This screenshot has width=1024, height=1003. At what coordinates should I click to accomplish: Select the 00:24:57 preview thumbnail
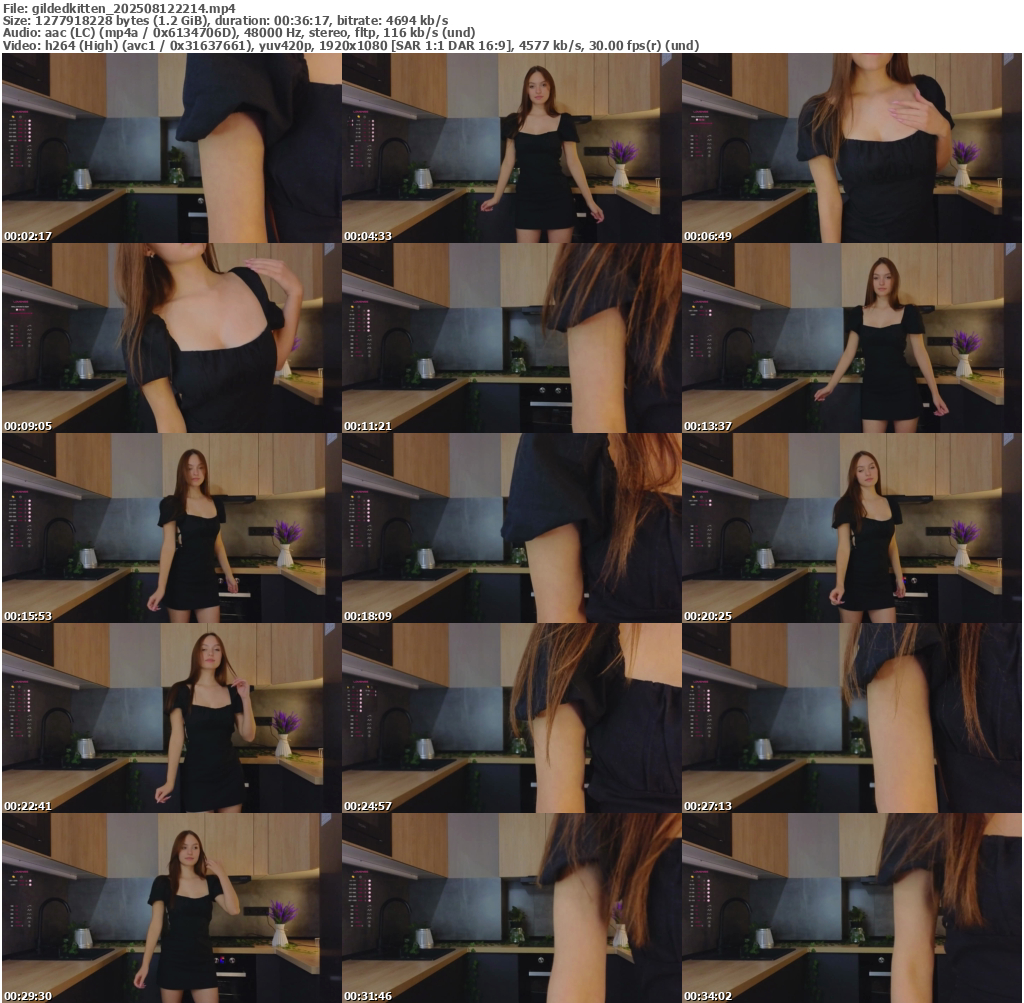(x=511, y=718)
